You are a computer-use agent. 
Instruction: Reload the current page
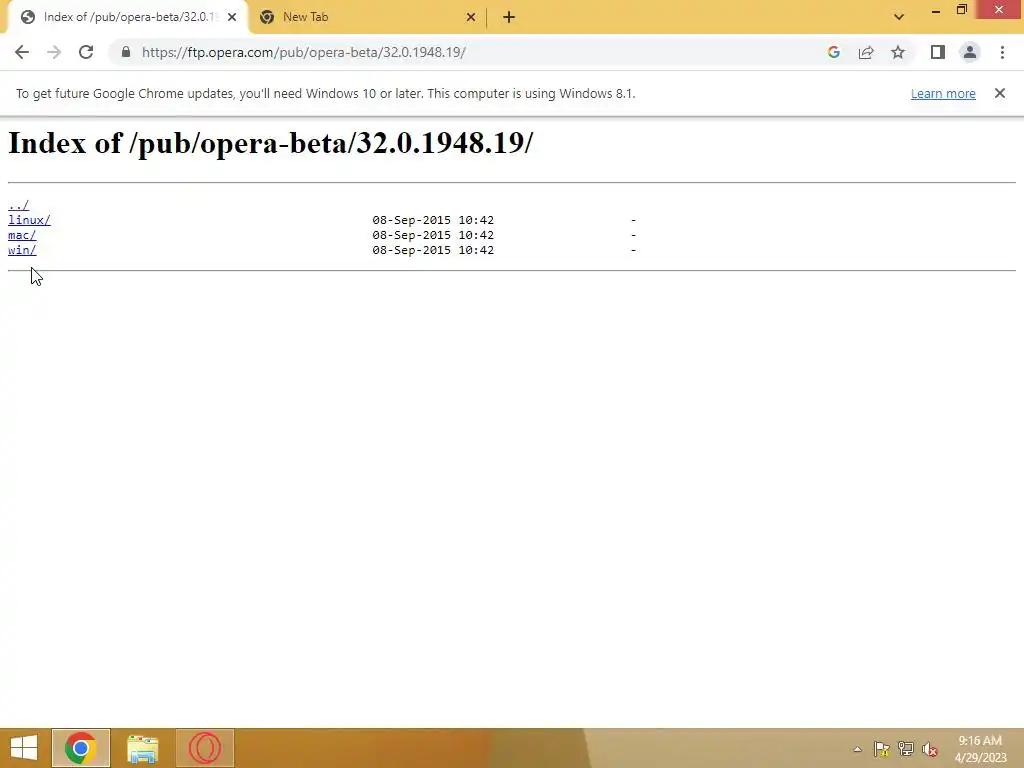tap(86, 52)
